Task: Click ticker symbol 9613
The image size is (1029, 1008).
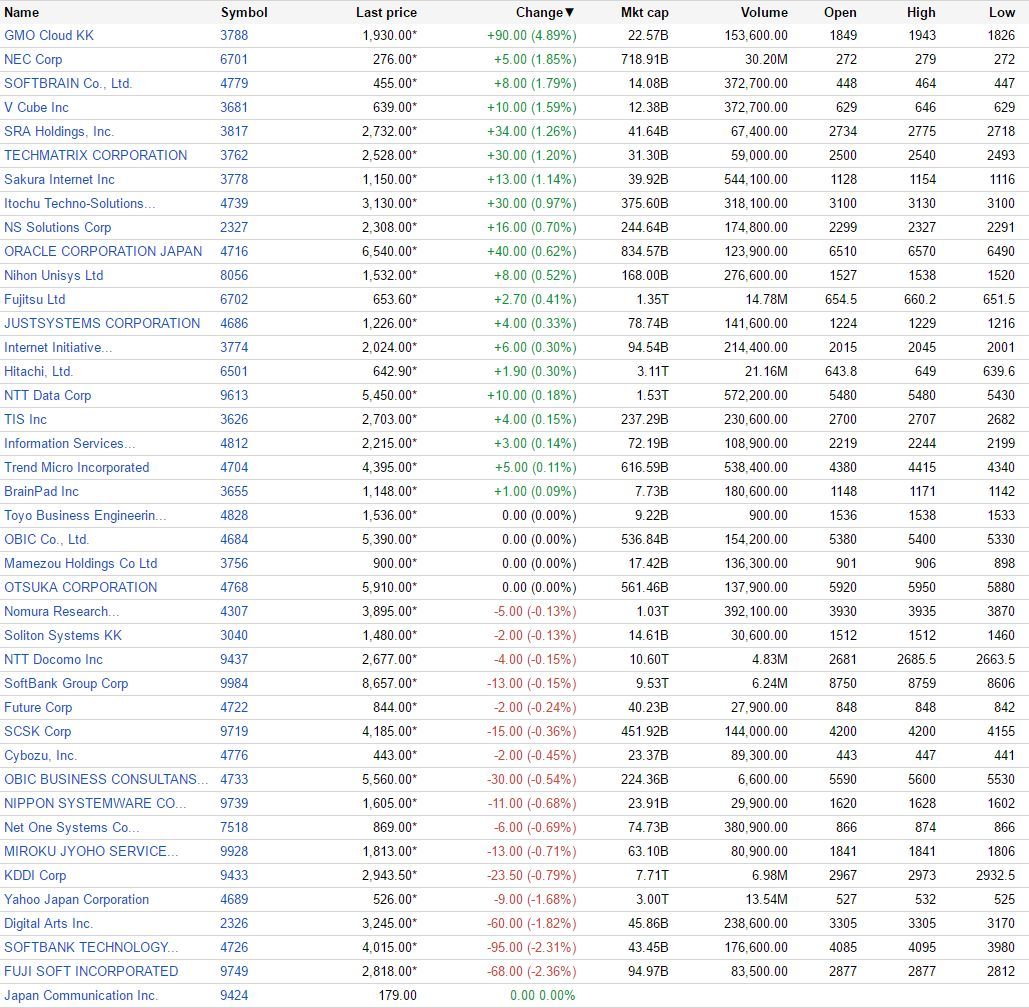Action: 234,396
